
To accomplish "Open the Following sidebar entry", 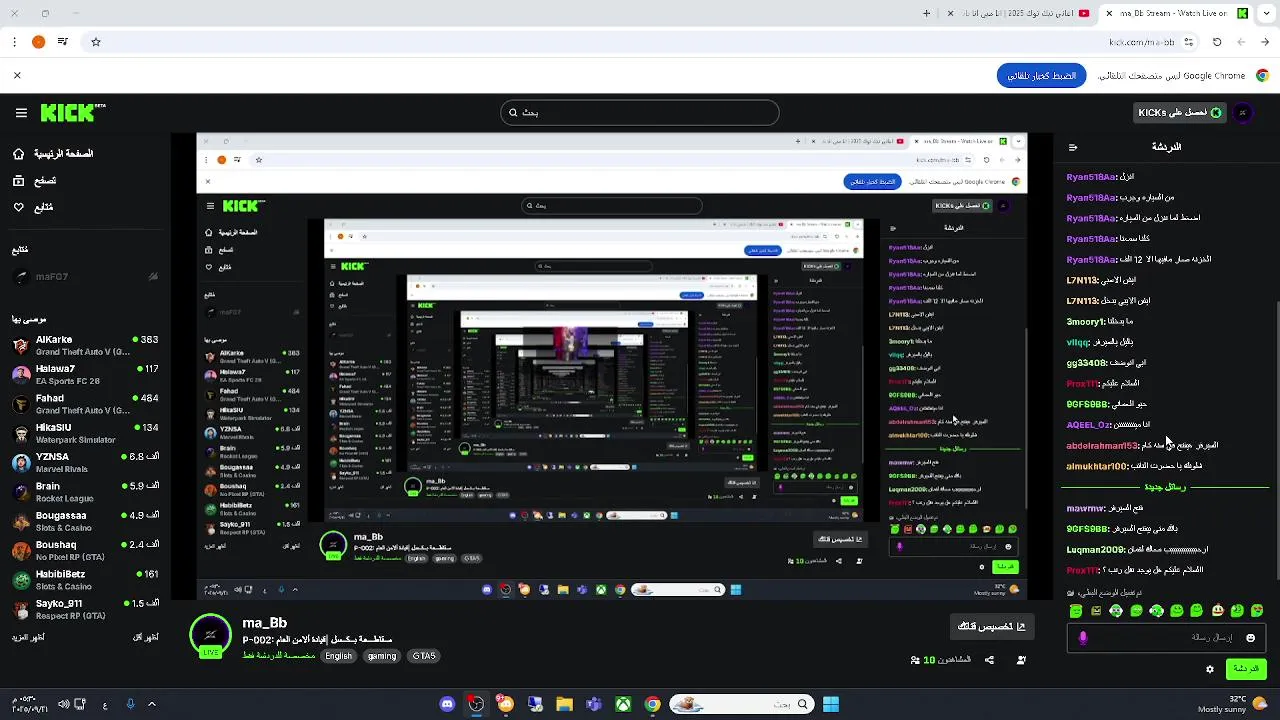I will click(x=33, y=207).
